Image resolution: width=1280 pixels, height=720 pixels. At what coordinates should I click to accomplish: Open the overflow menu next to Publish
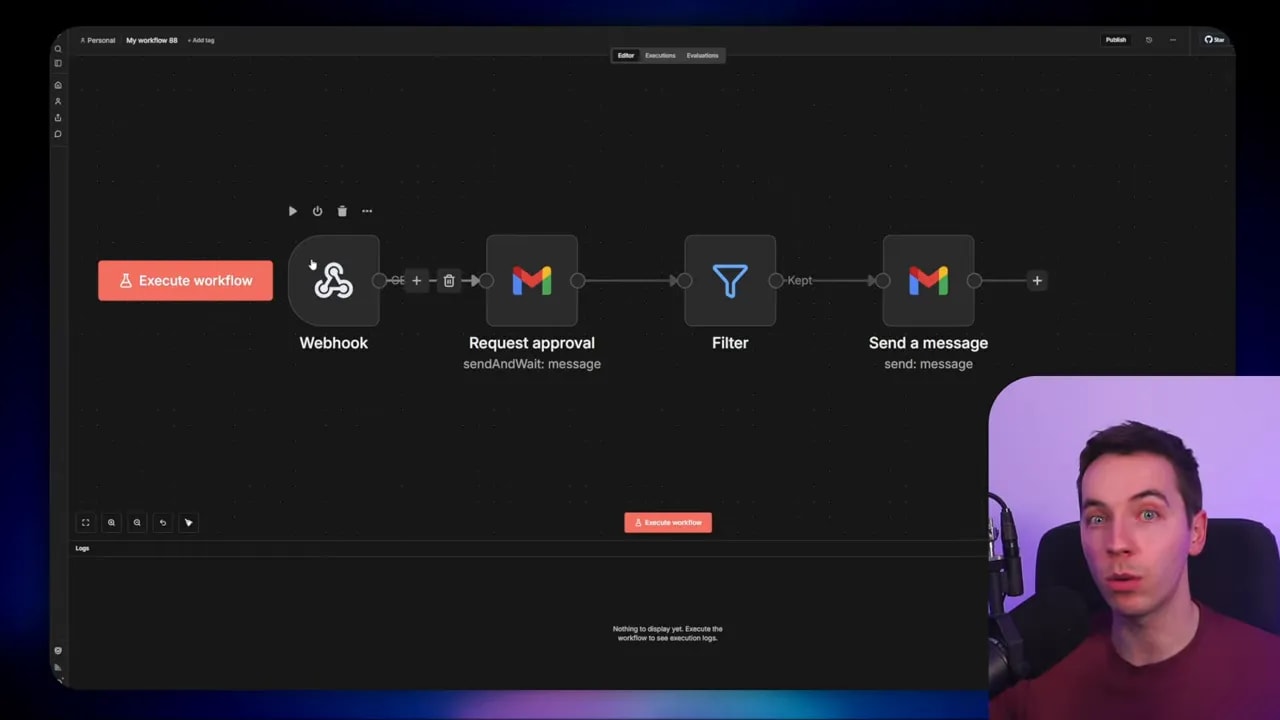(x=1173, y=40)
